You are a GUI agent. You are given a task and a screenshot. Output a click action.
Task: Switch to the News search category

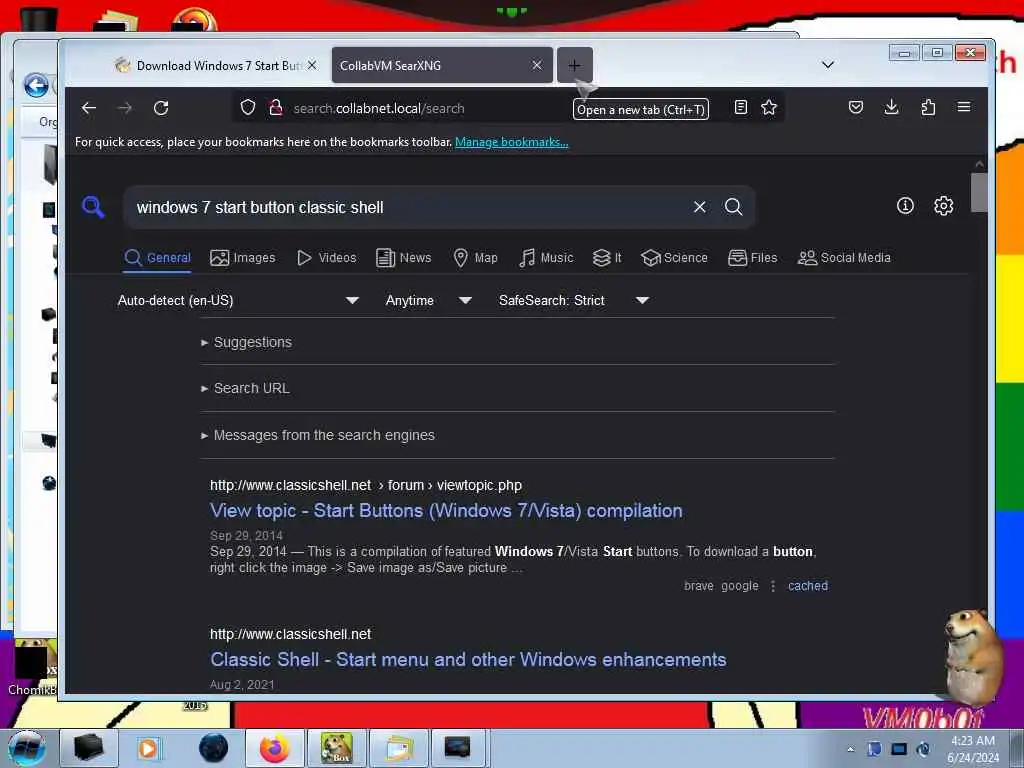tap(404, 258)
